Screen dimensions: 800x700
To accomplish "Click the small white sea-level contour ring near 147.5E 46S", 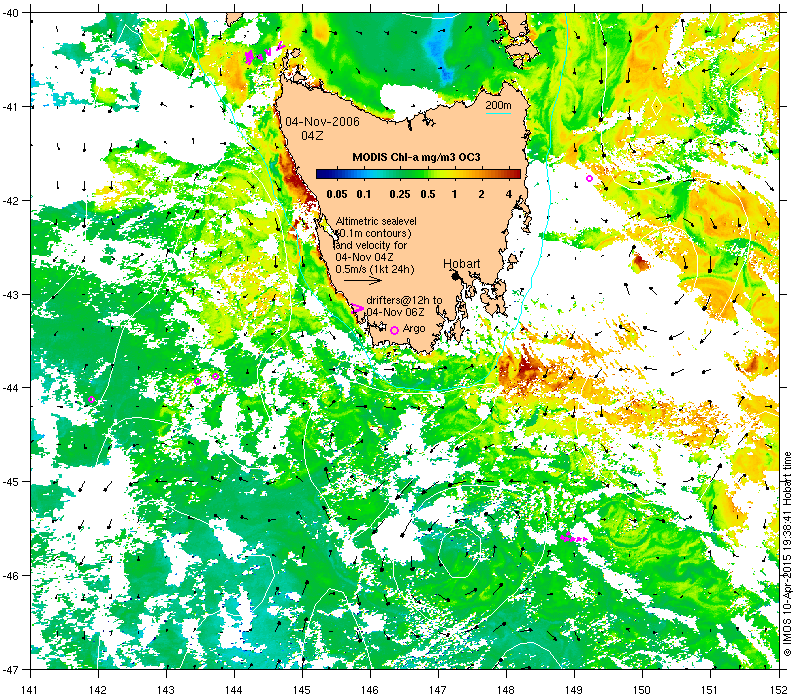I will point(460,554).
